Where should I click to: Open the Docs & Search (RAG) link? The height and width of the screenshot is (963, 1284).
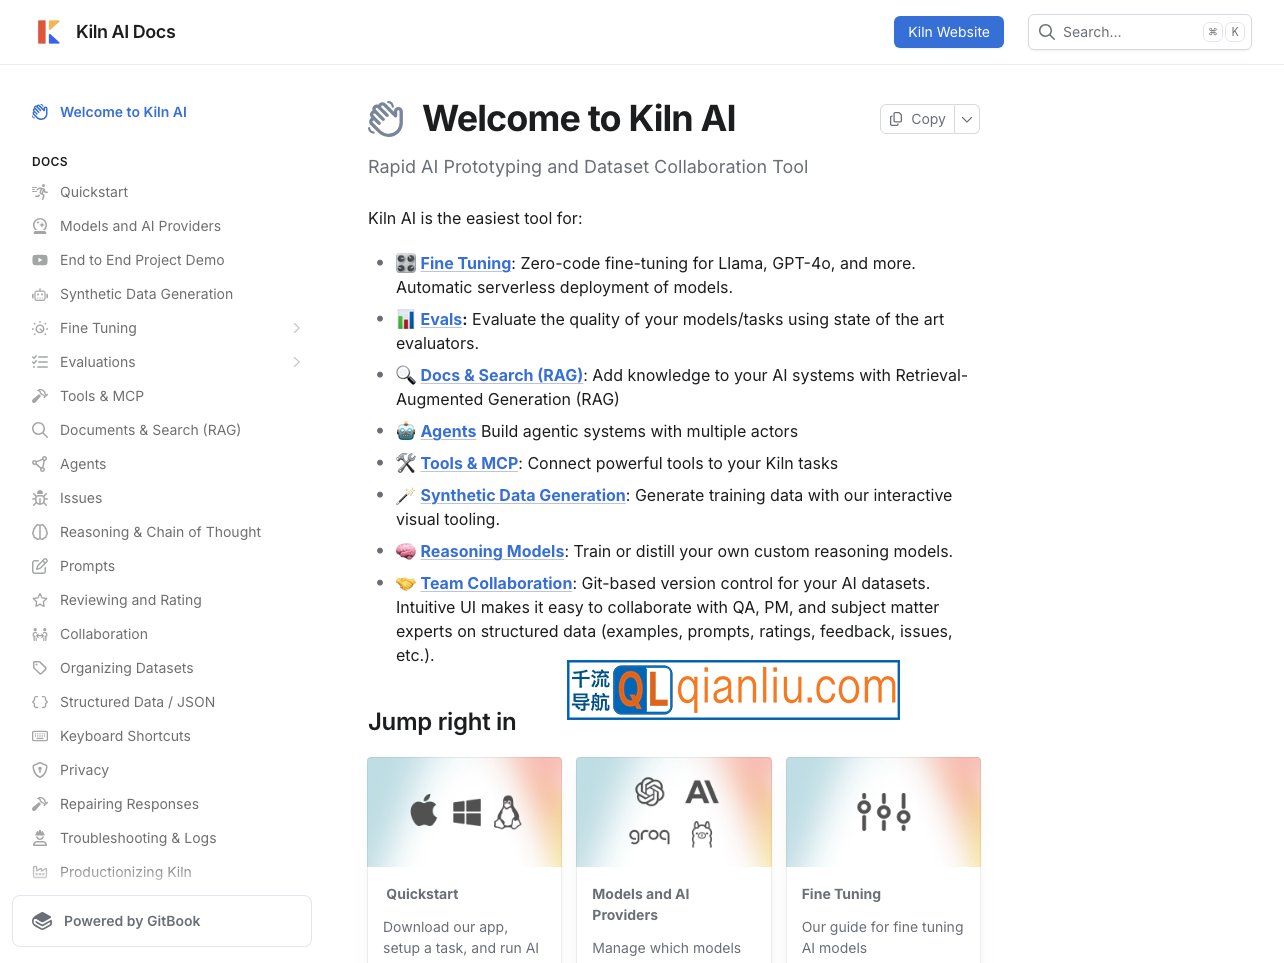(x=501, y=375)
